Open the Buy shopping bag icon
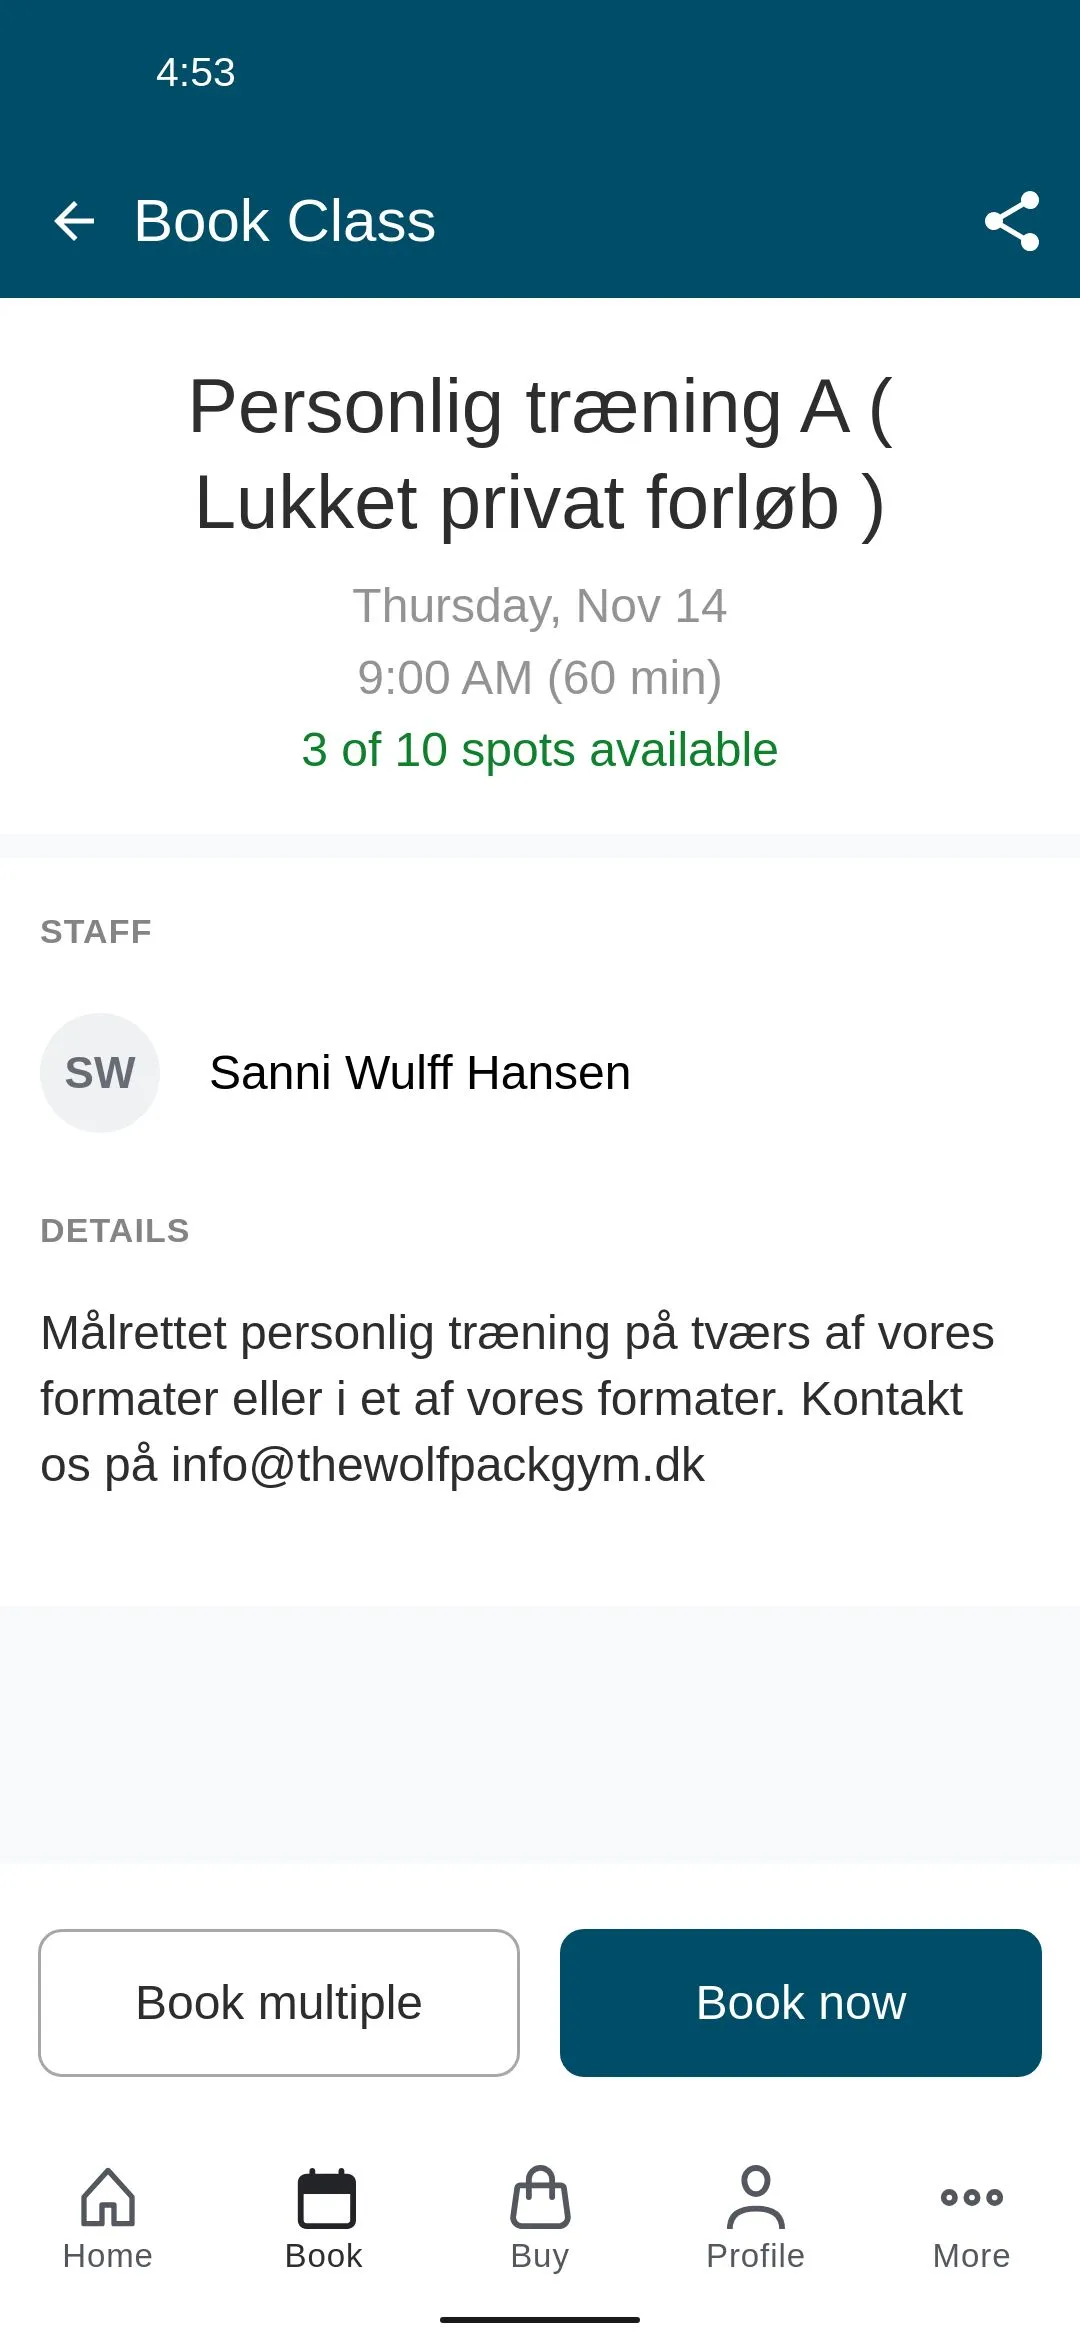 coord(540,2197)
